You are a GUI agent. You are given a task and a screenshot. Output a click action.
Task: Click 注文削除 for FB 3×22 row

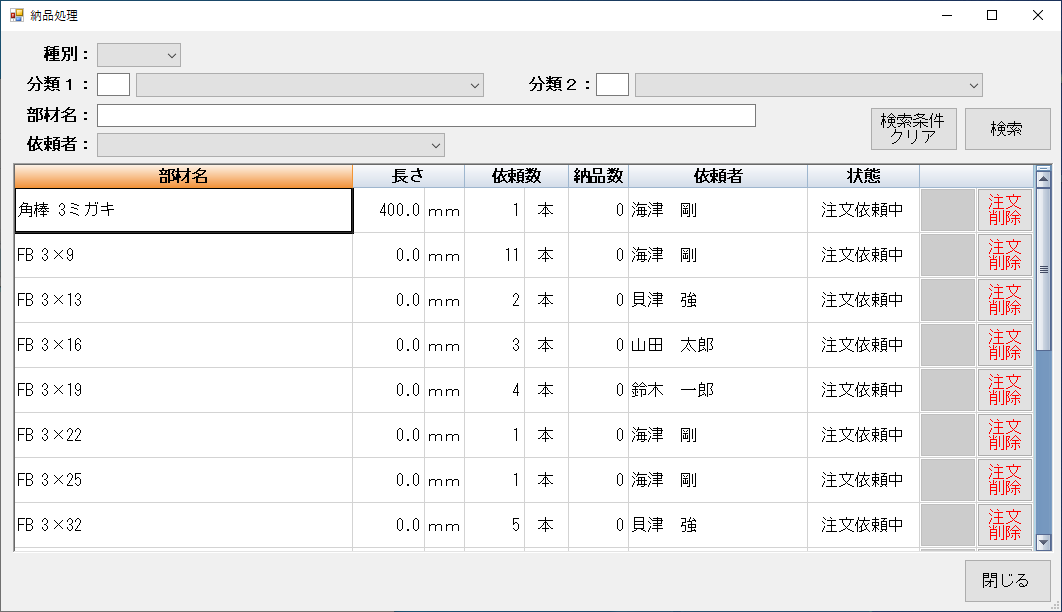click(x=1004, y=435)
